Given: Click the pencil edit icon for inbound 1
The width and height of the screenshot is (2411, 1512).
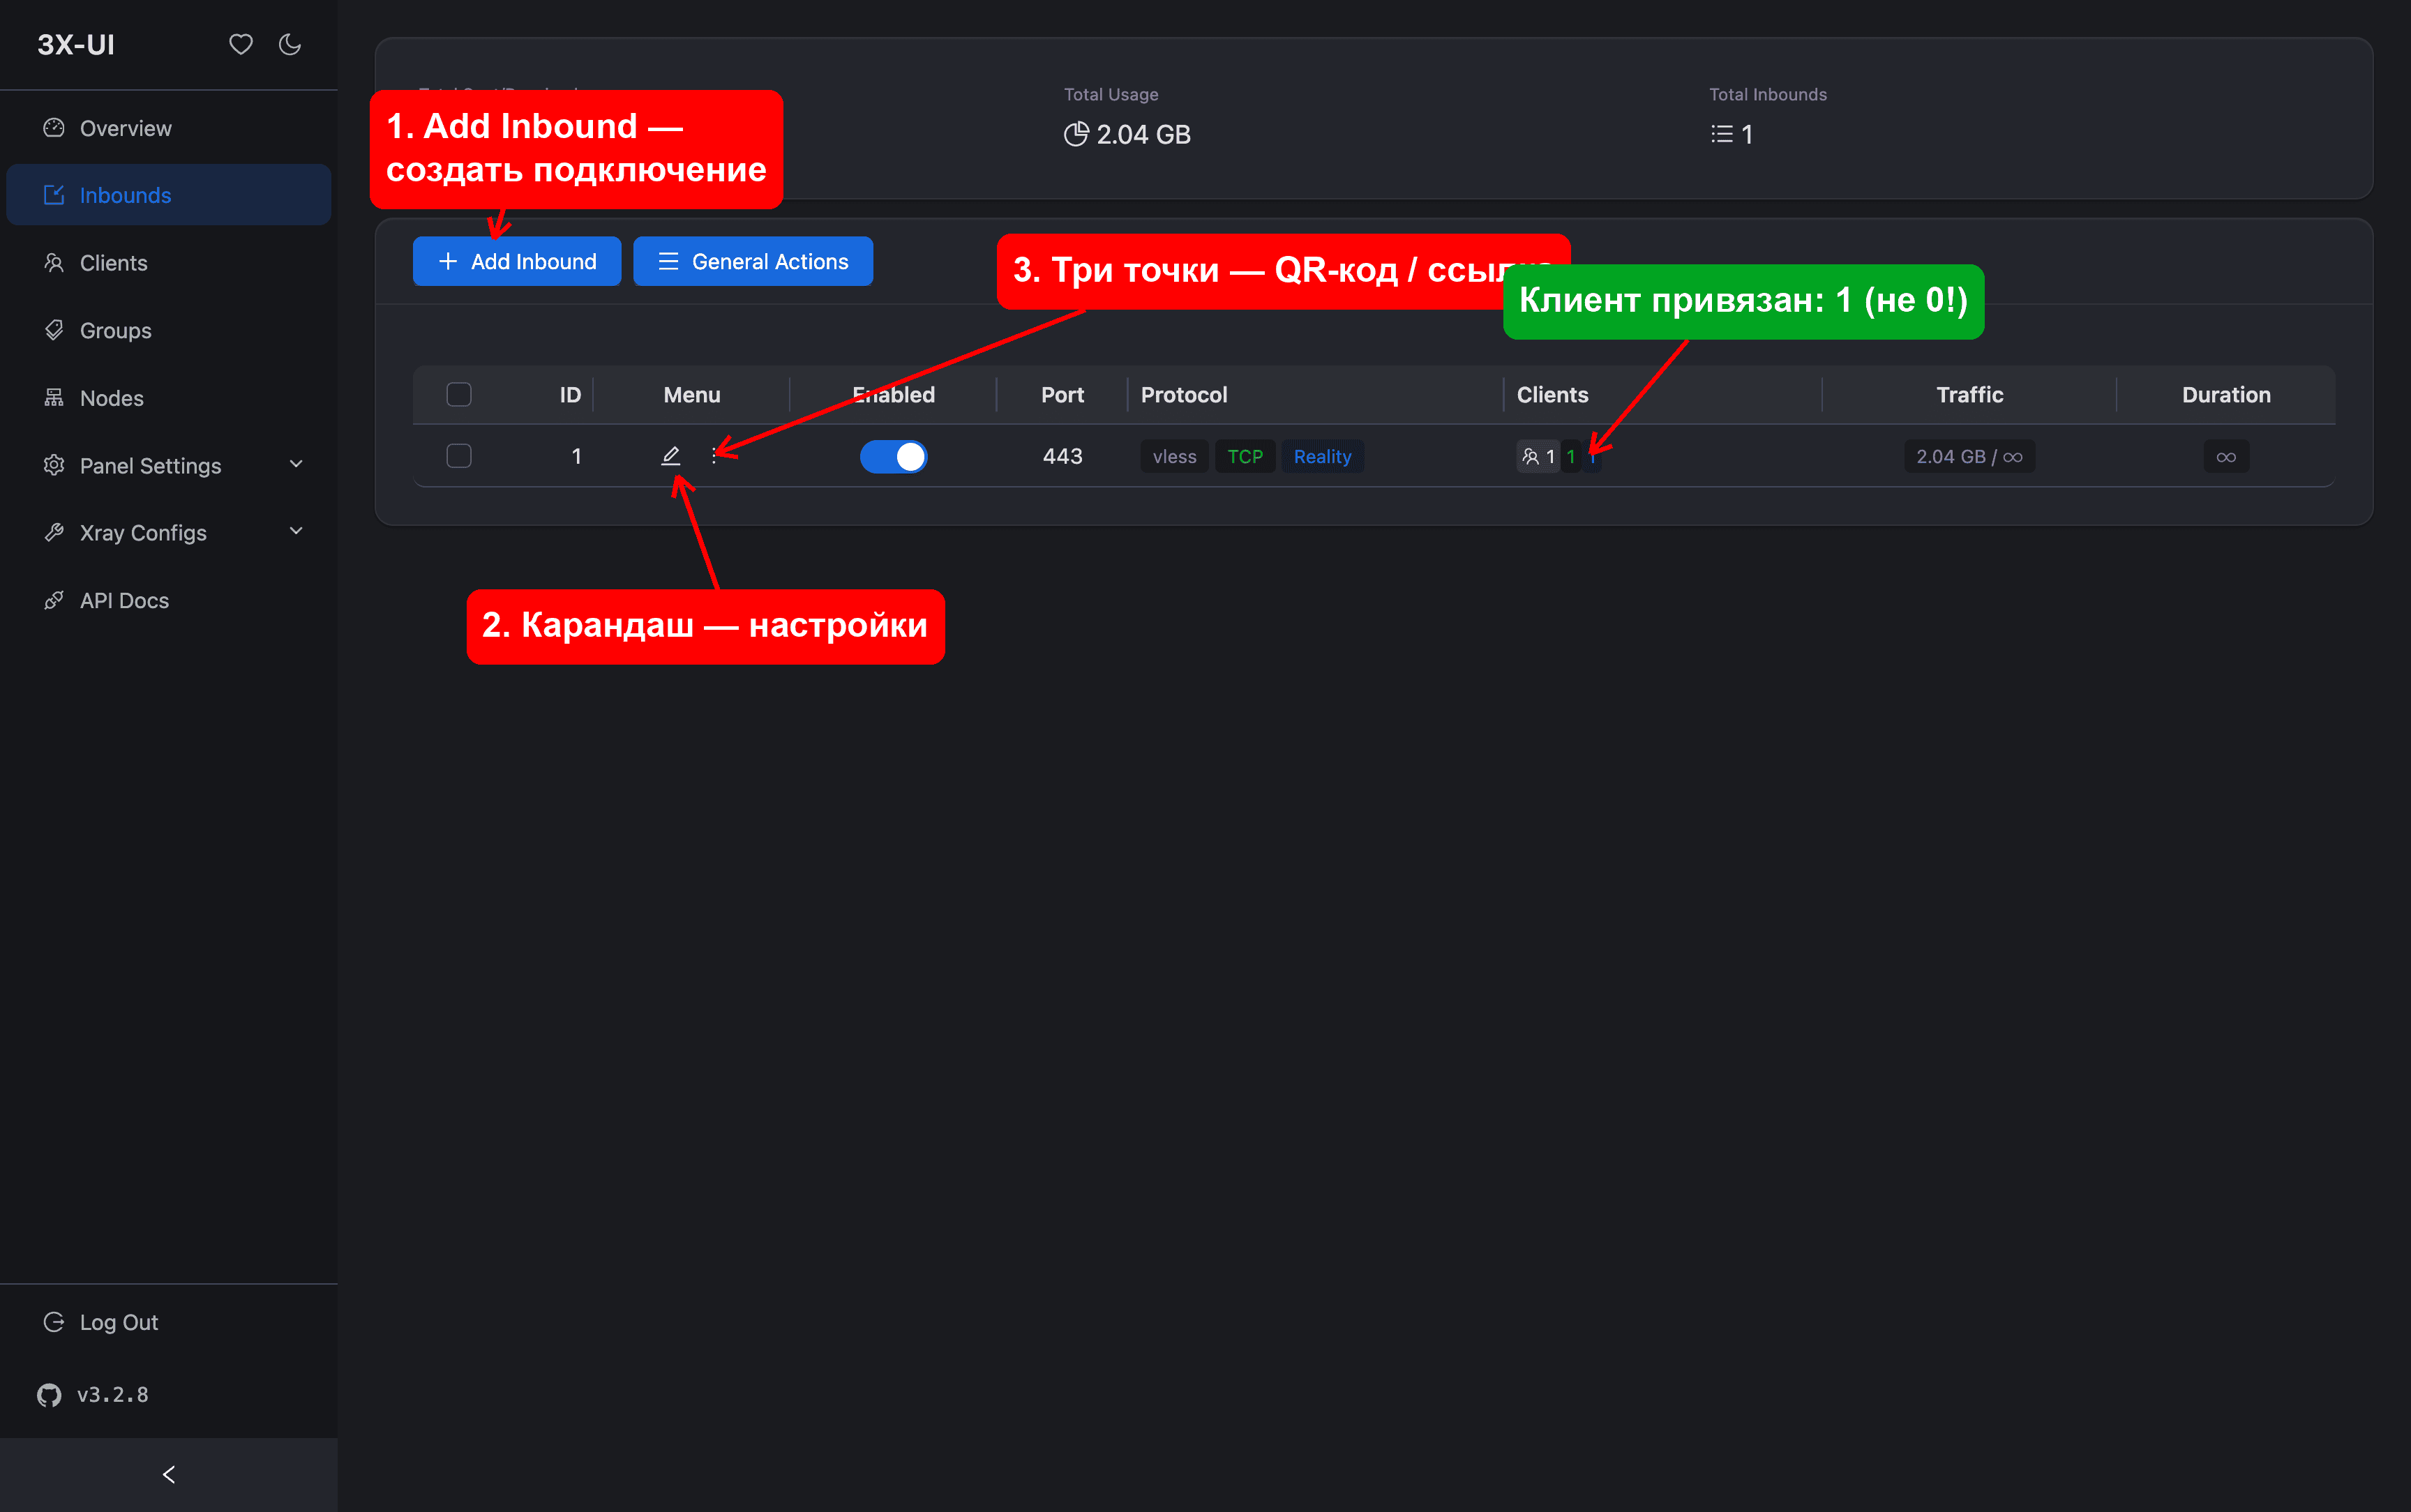Looking at the screenshot, I should tap(671, 456).
